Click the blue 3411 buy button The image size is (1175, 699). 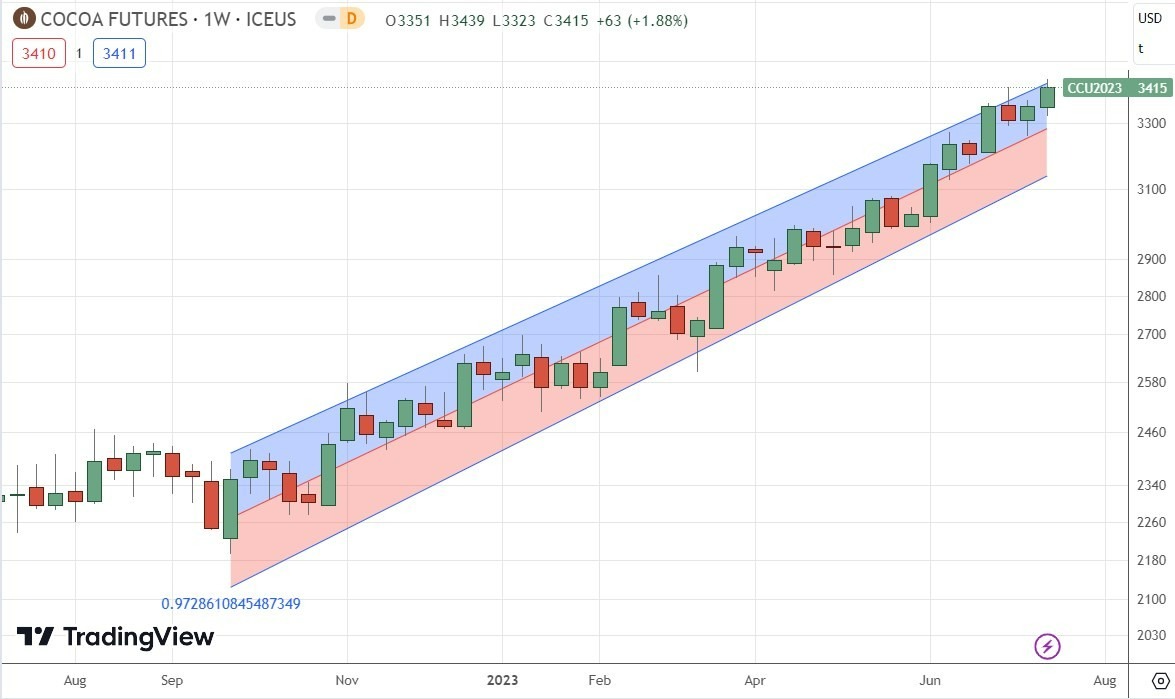coord(119,53)
